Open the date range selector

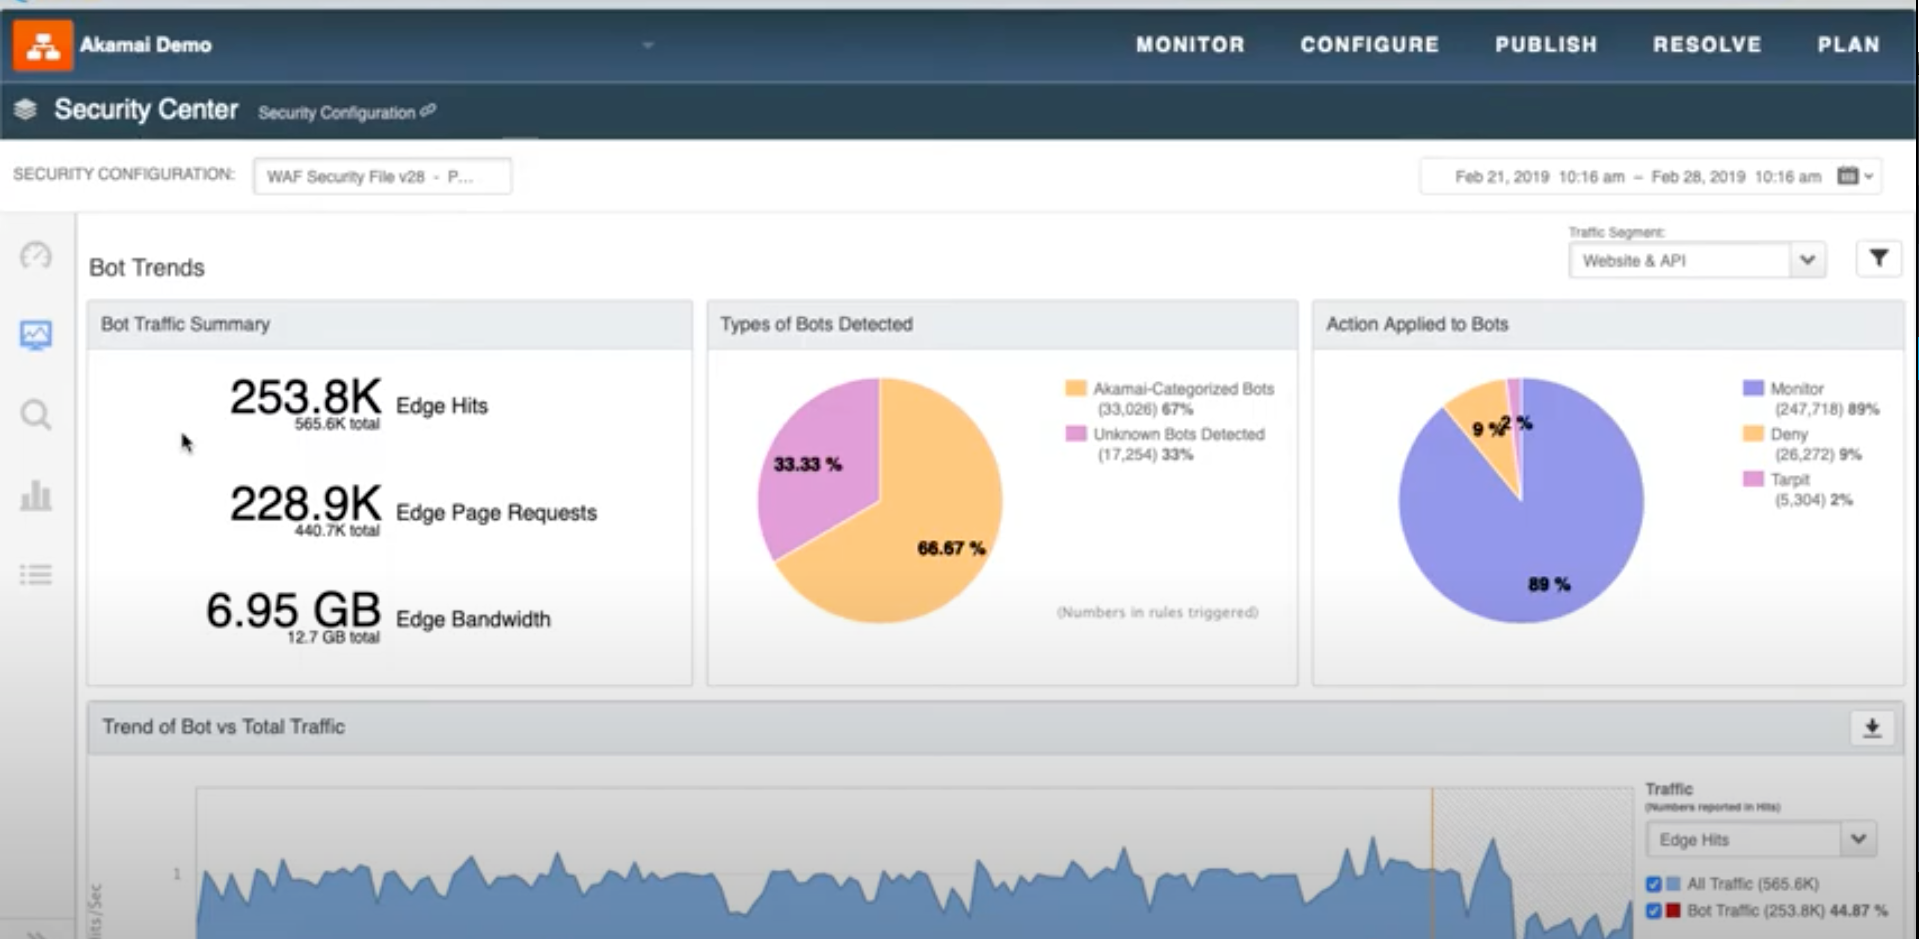(1651, 176)
